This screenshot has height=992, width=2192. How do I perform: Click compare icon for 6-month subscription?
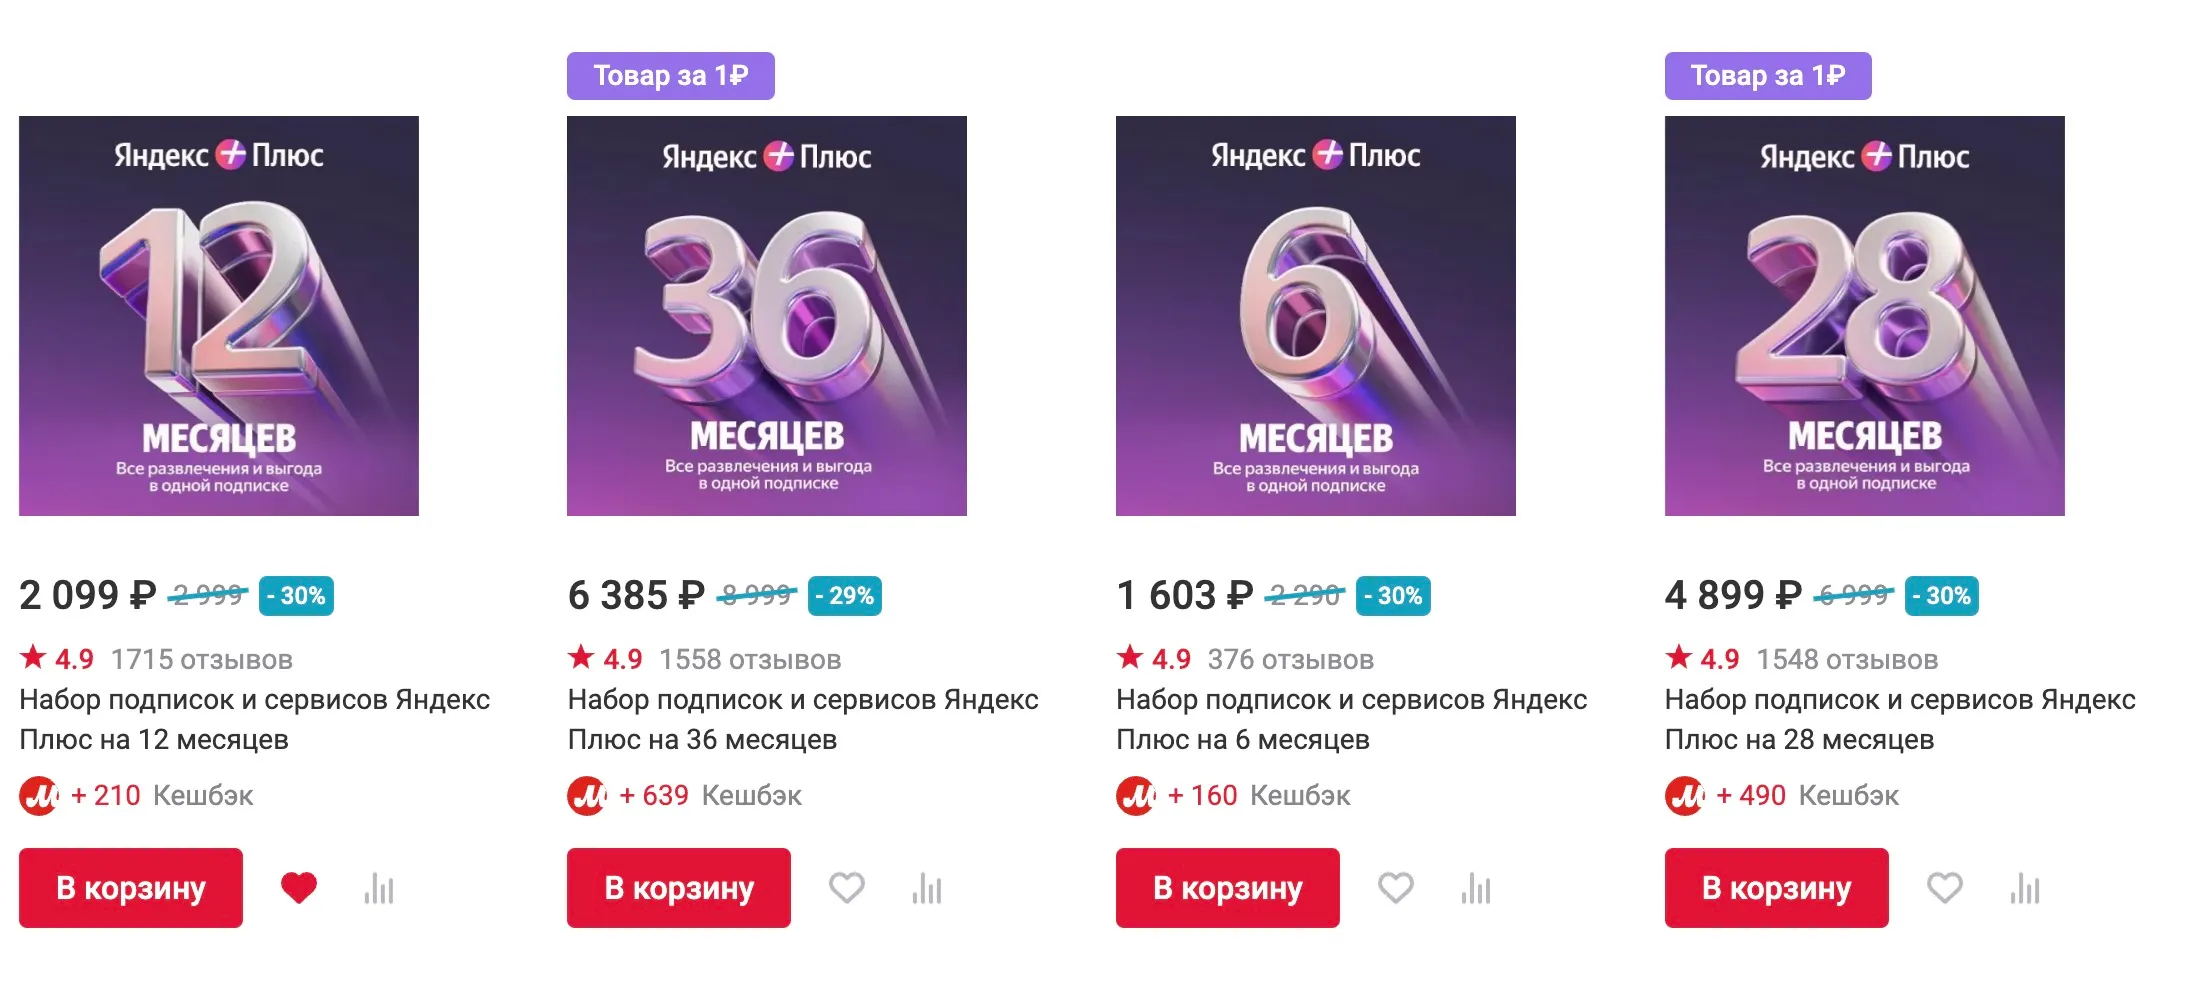[x=1476, y=888]
